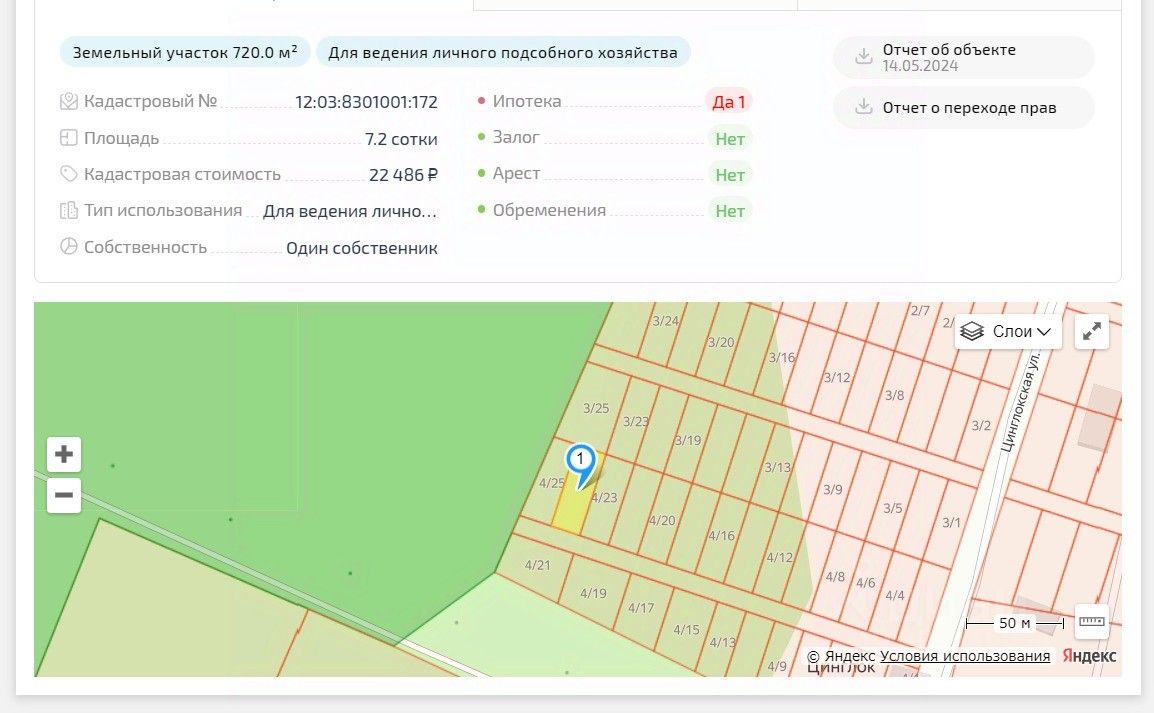Click the cadastral number 12:03:8301001:172
This screenshot has width=1154, height=713.
(367, 102)
